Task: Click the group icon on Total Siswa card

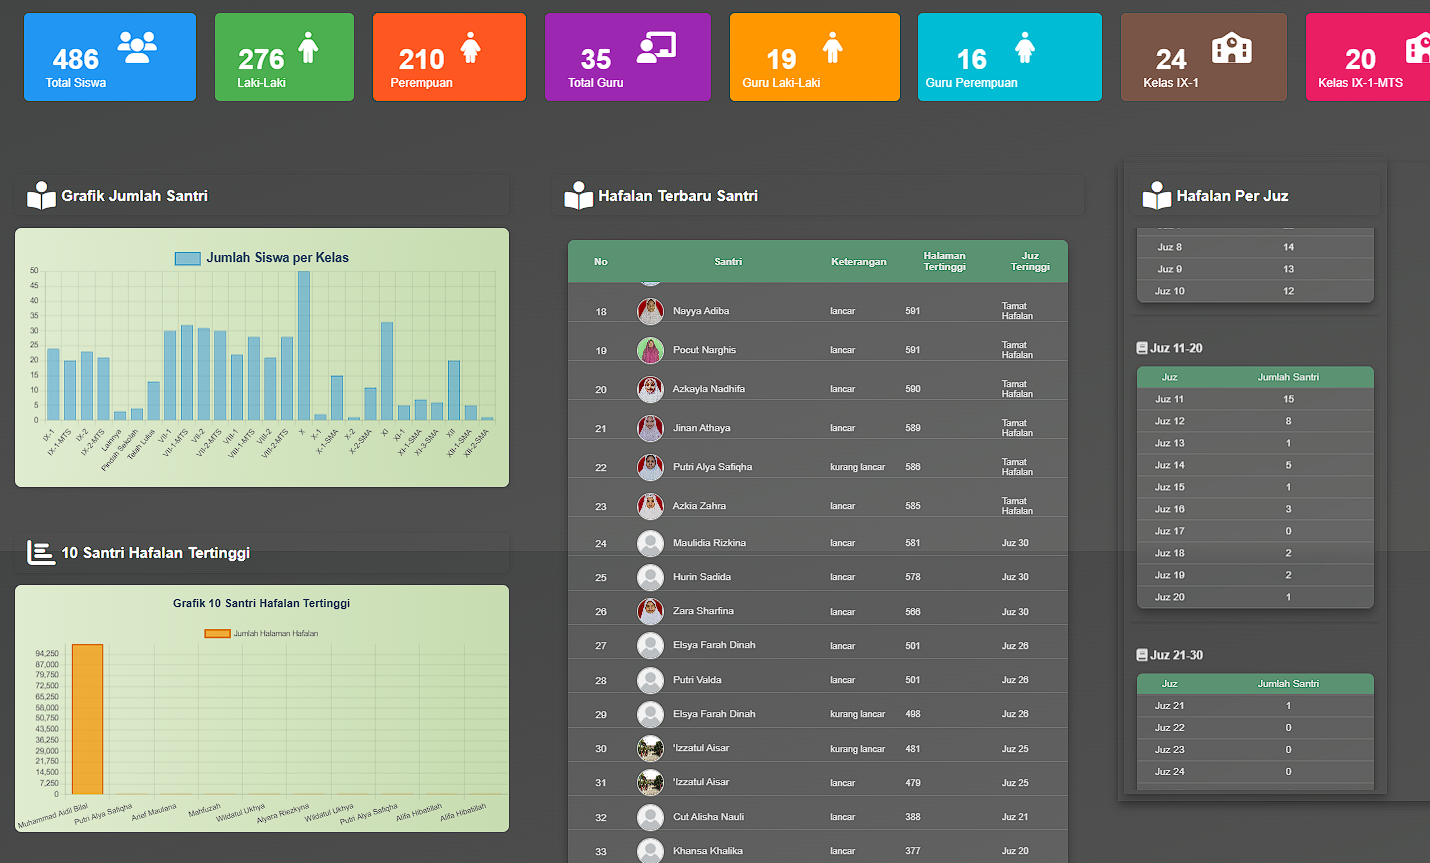Action: (137, 47)
